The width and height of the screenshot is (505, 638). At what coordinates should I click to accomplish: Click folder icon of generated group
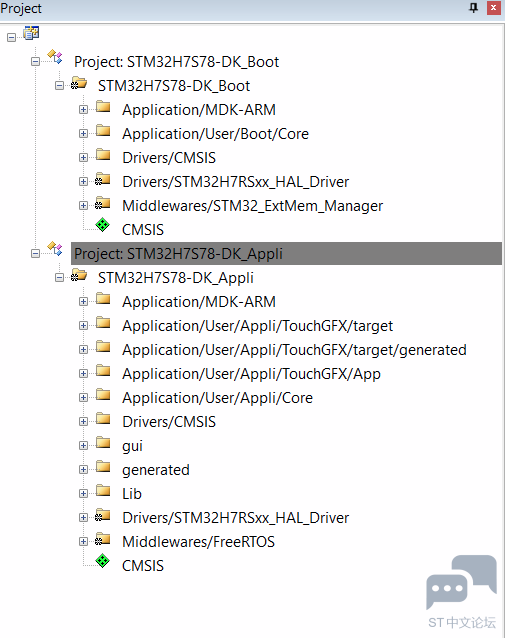click(103, 466)
